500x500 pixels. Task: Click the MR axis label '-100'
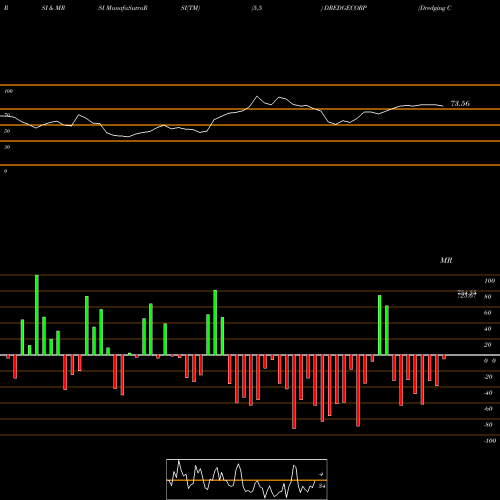[x=490, y=441]
